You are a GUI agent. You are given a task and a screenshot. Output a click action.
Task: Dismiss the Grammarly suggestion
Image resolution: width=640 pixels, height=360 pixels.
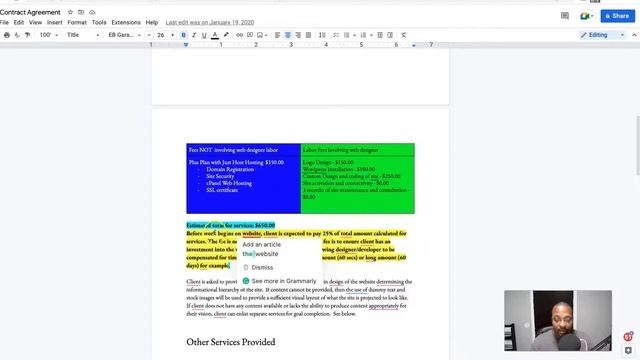258,267
